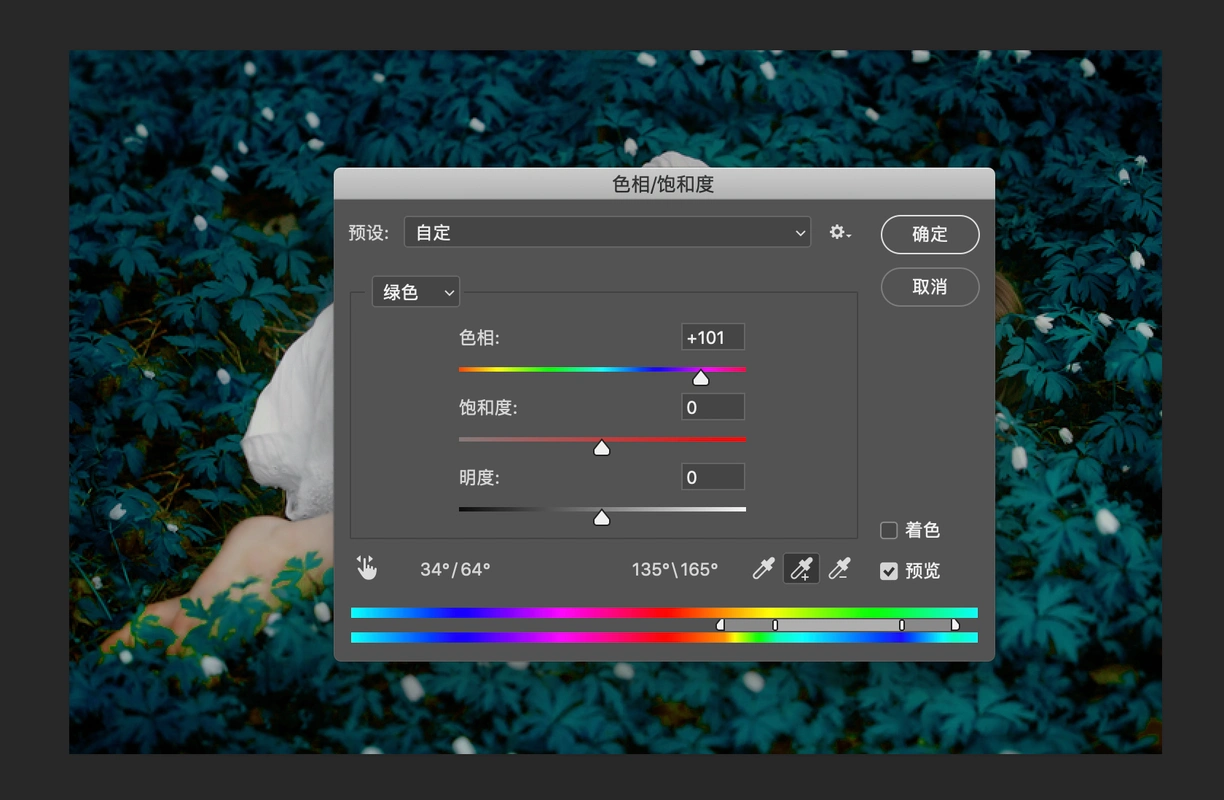Click a range marker on the color spectrum bar

775,623
